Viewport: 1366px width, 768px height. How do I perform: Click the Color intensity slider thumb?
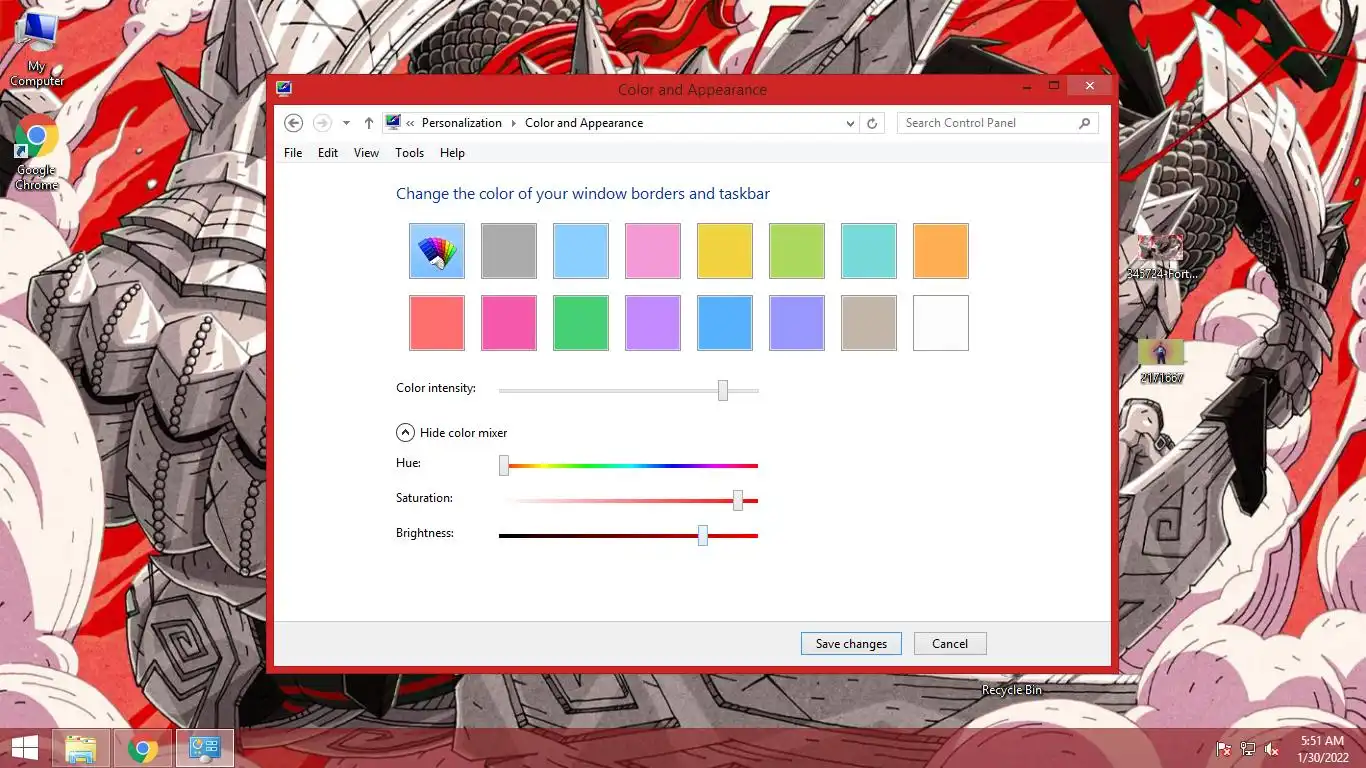(x=723, y=390)
